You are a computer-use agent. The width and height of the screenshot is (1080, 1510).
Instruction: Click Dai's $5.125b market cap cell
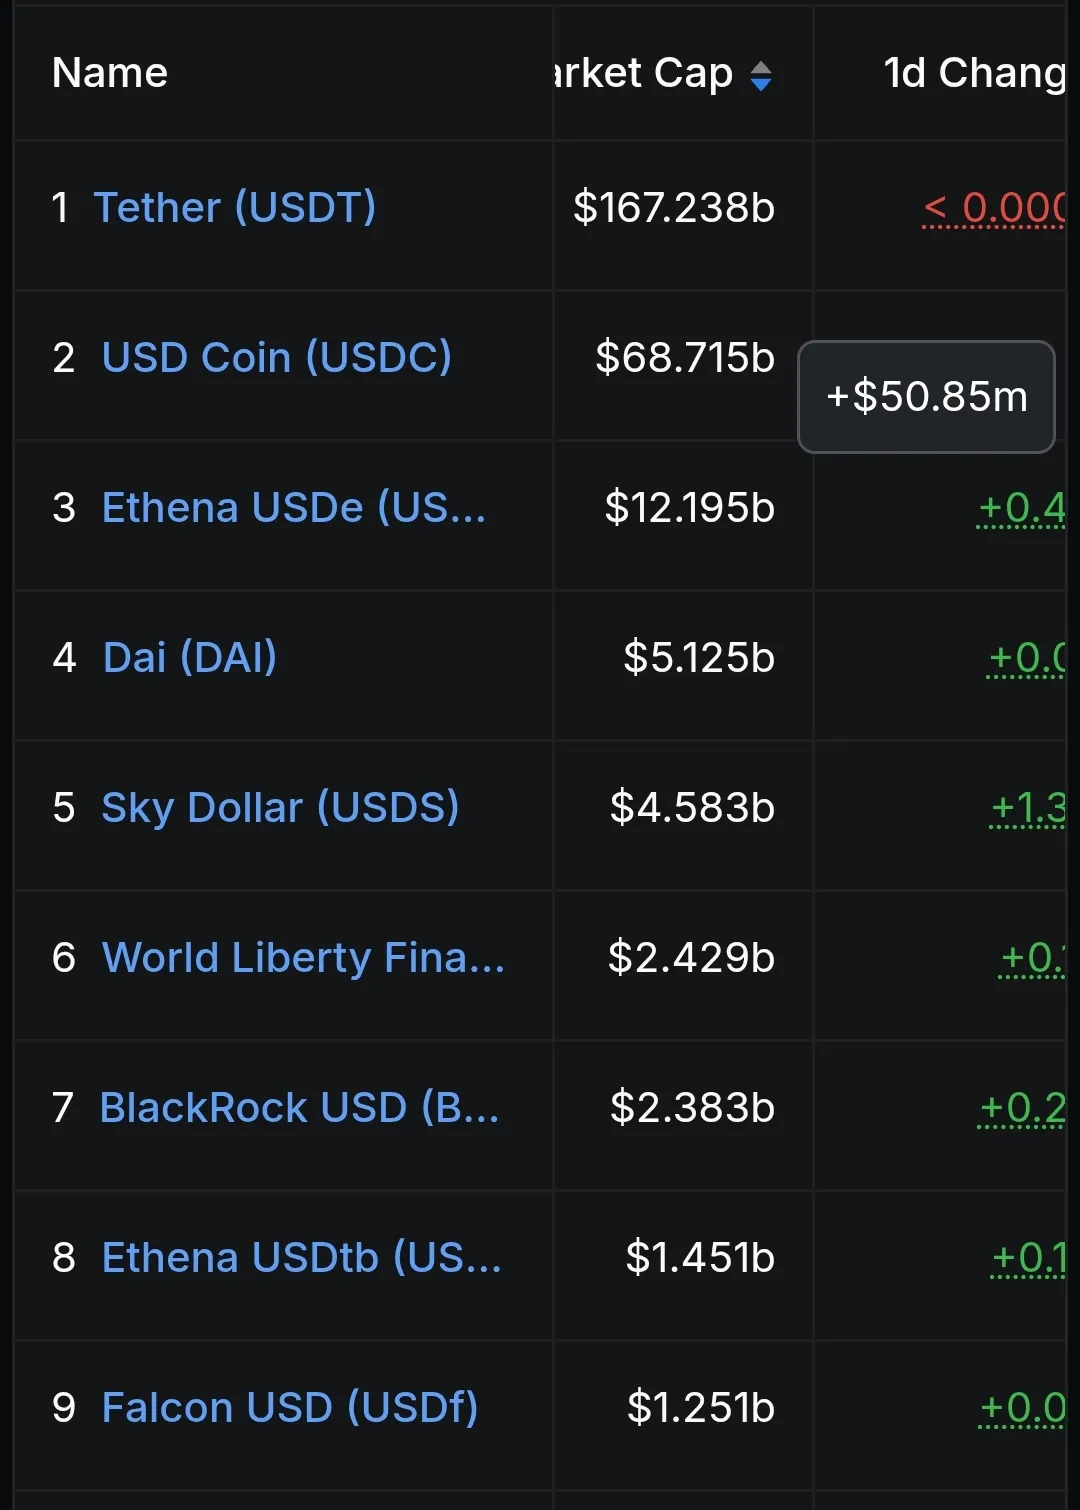pyautogui.click(x=699, y=658)
